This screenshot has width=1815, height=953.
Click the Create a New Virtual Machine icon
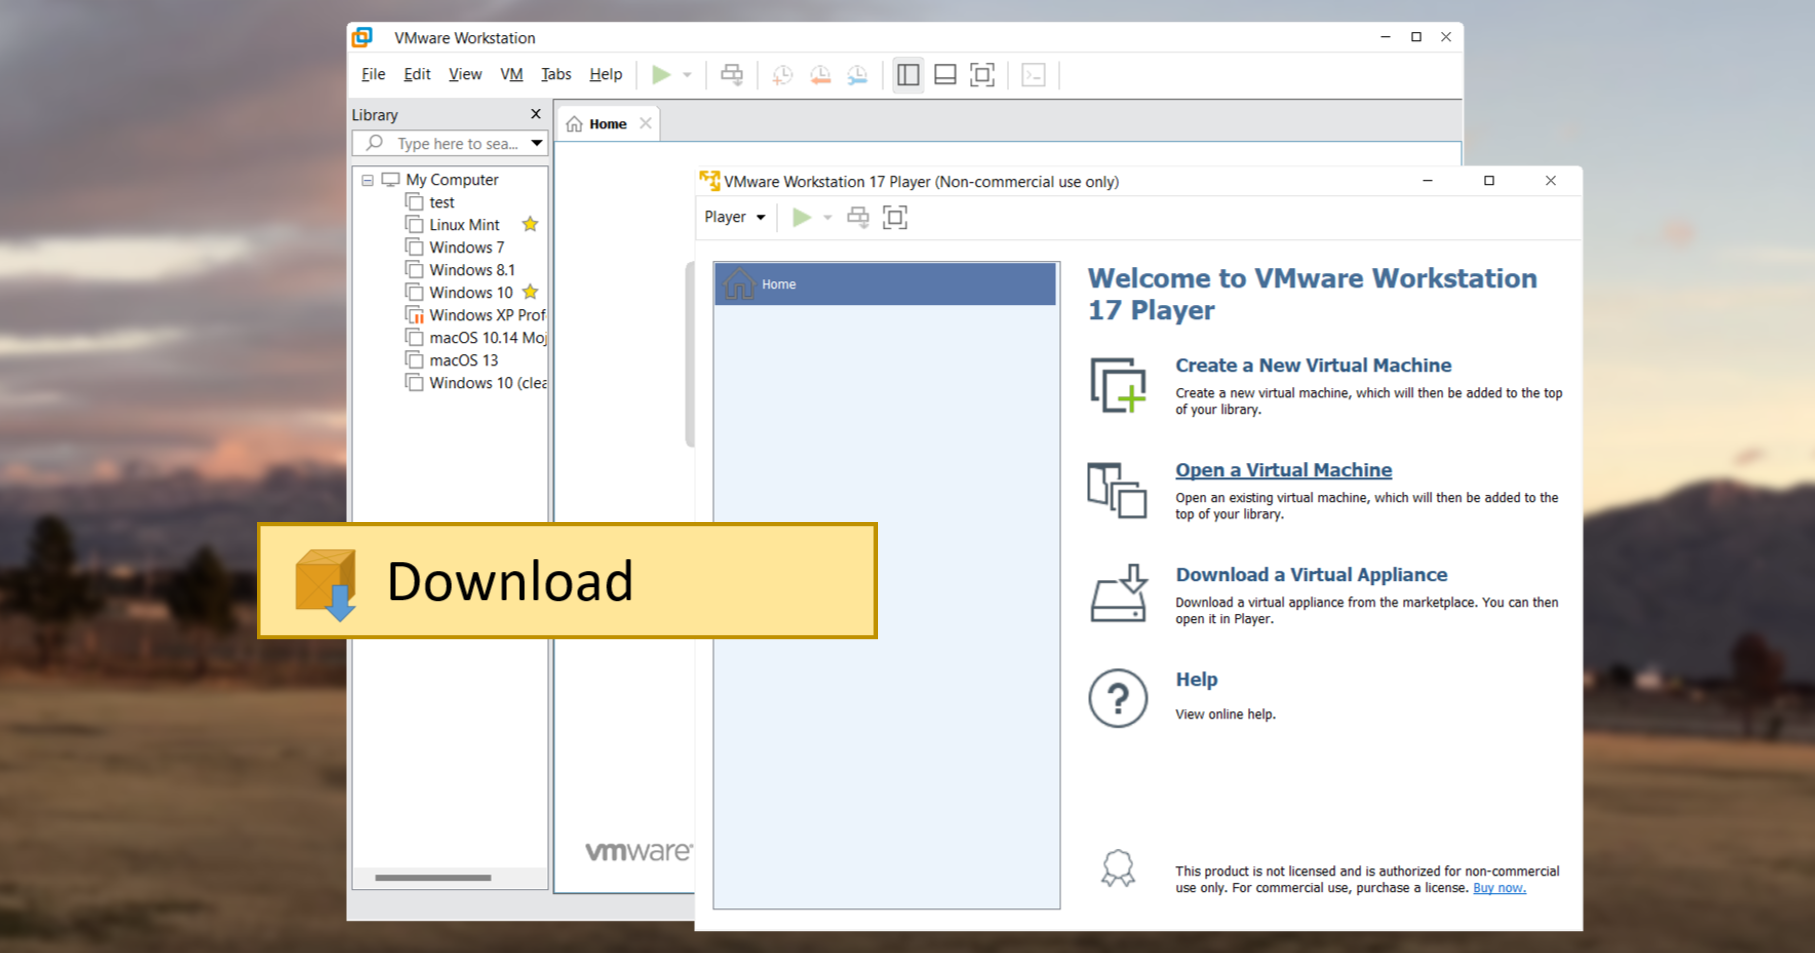point(1117,387)
